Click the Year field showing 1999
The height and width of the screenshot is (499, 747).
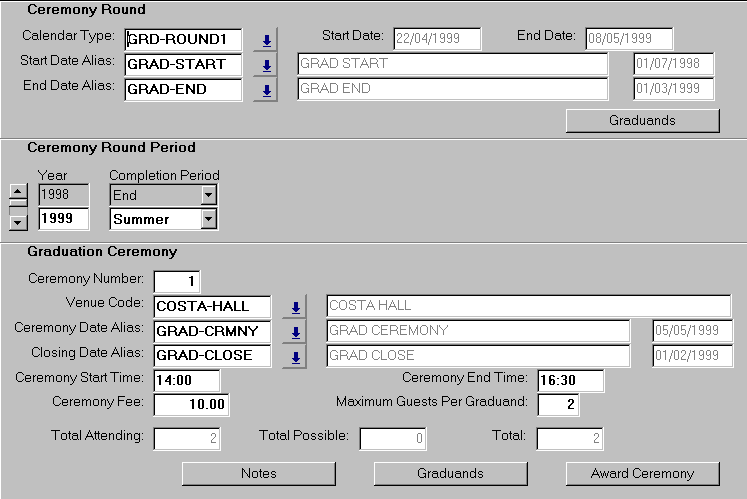(64, 219)
